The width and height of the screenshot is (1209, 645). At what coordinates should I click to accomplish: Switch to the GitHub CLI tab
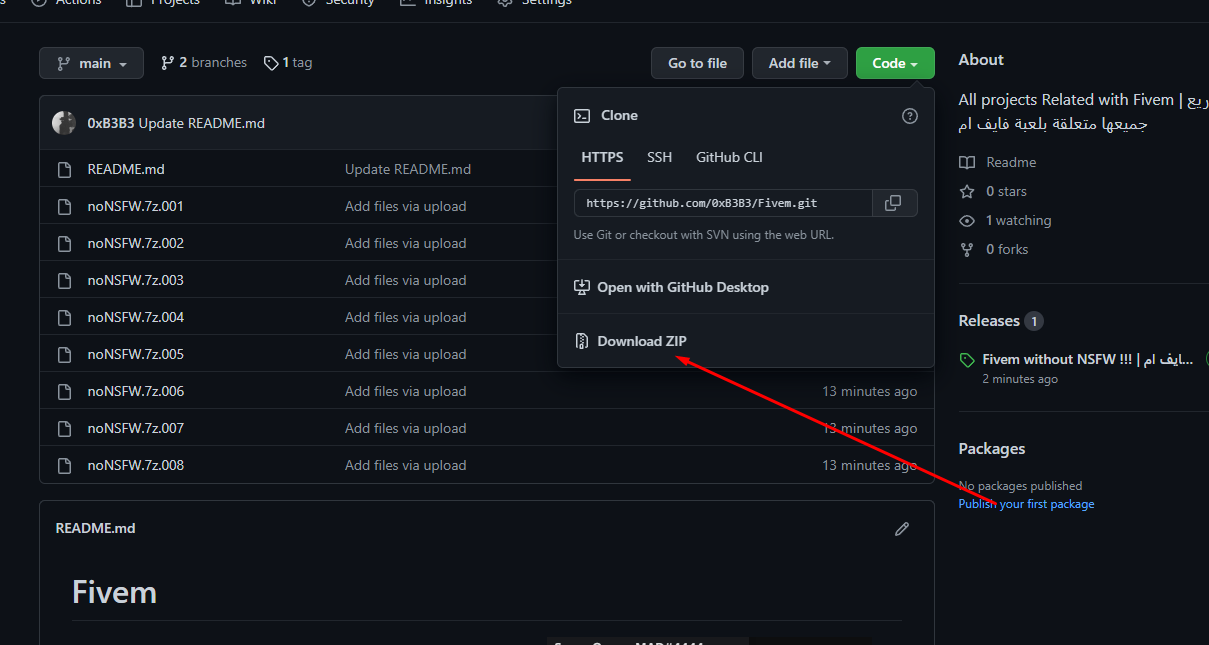click(x=729, y=157)
